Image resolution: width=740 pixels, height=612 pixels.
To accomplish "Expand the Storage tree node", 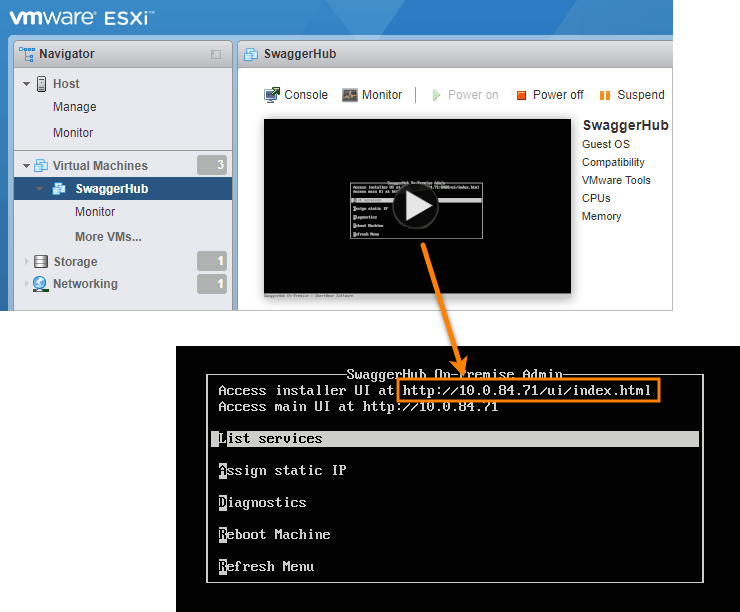I will pyautogui.click(x=26, y=261).
